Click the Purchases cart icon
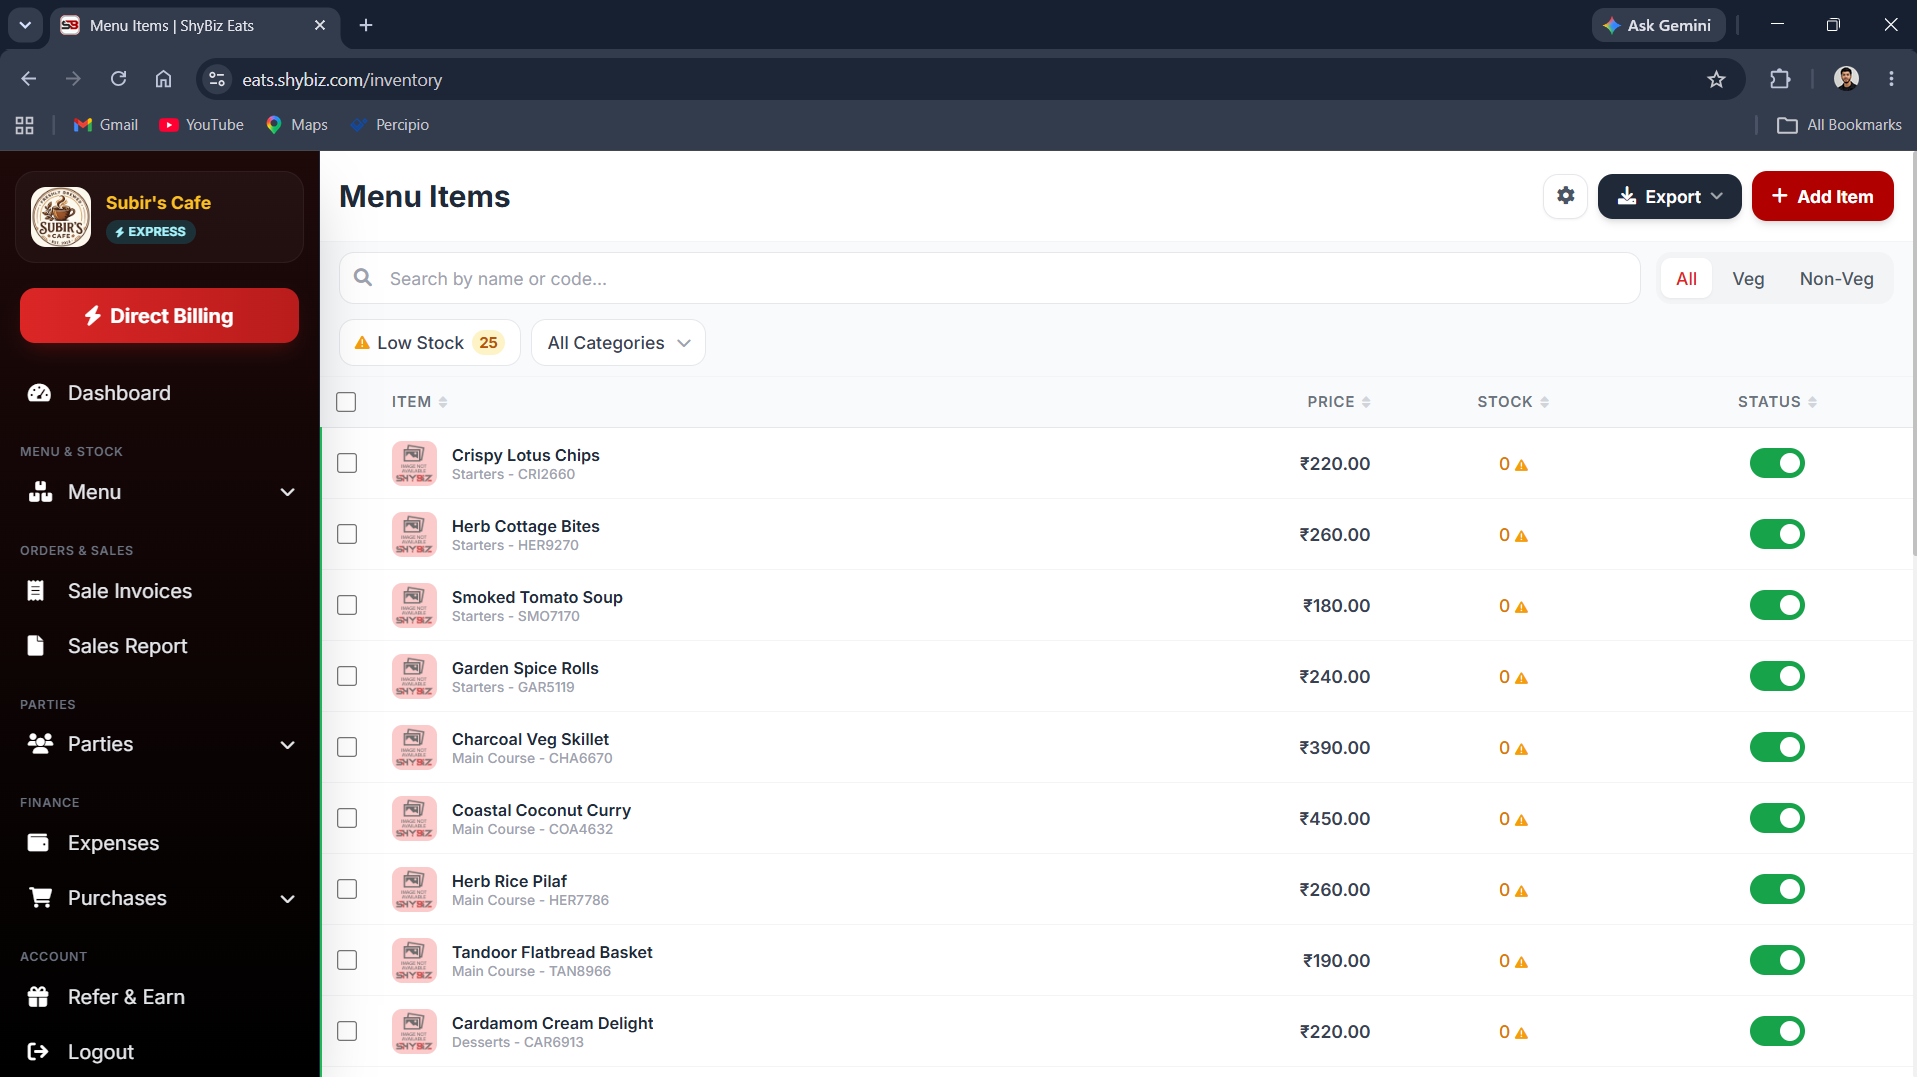The image size is (1917, 1077). click(40, 897)
